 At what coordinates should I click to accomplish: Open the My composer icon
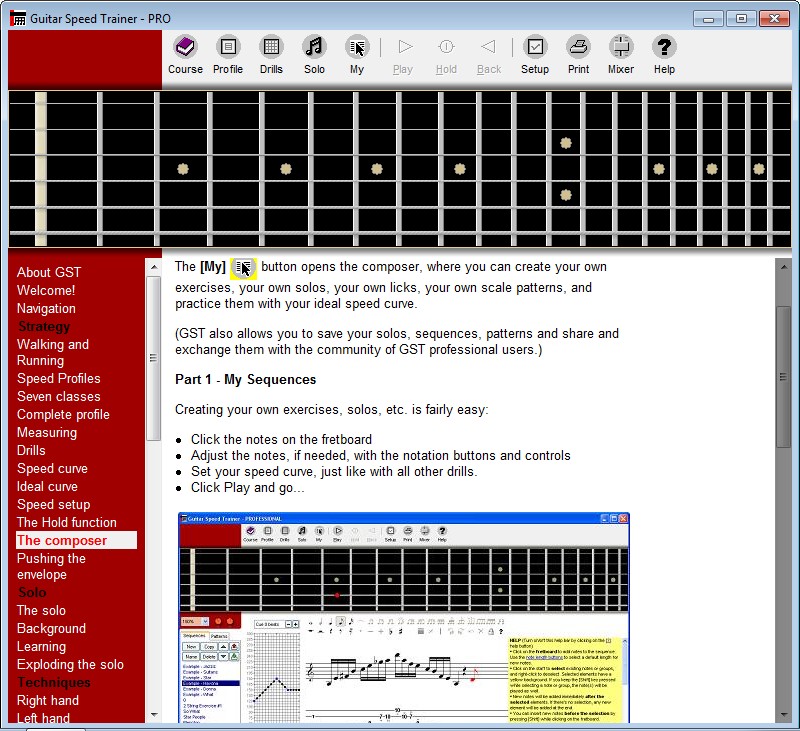click(x=357, y=47)
